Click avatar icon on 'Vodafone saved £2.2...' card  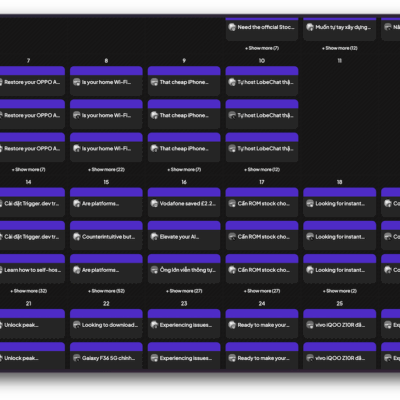(154, 203)
